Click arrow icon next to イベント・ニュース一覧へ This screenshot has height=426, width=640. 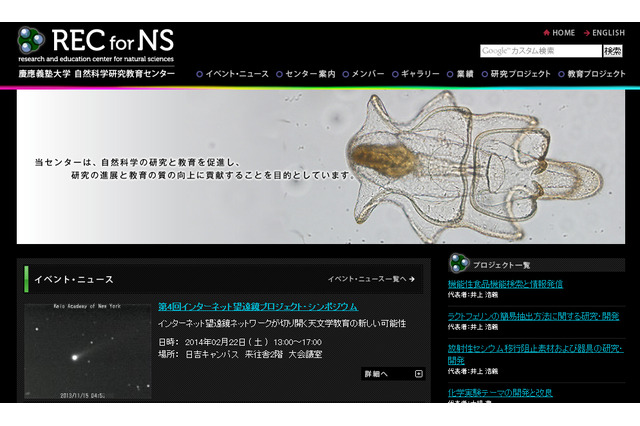point(412,279)
